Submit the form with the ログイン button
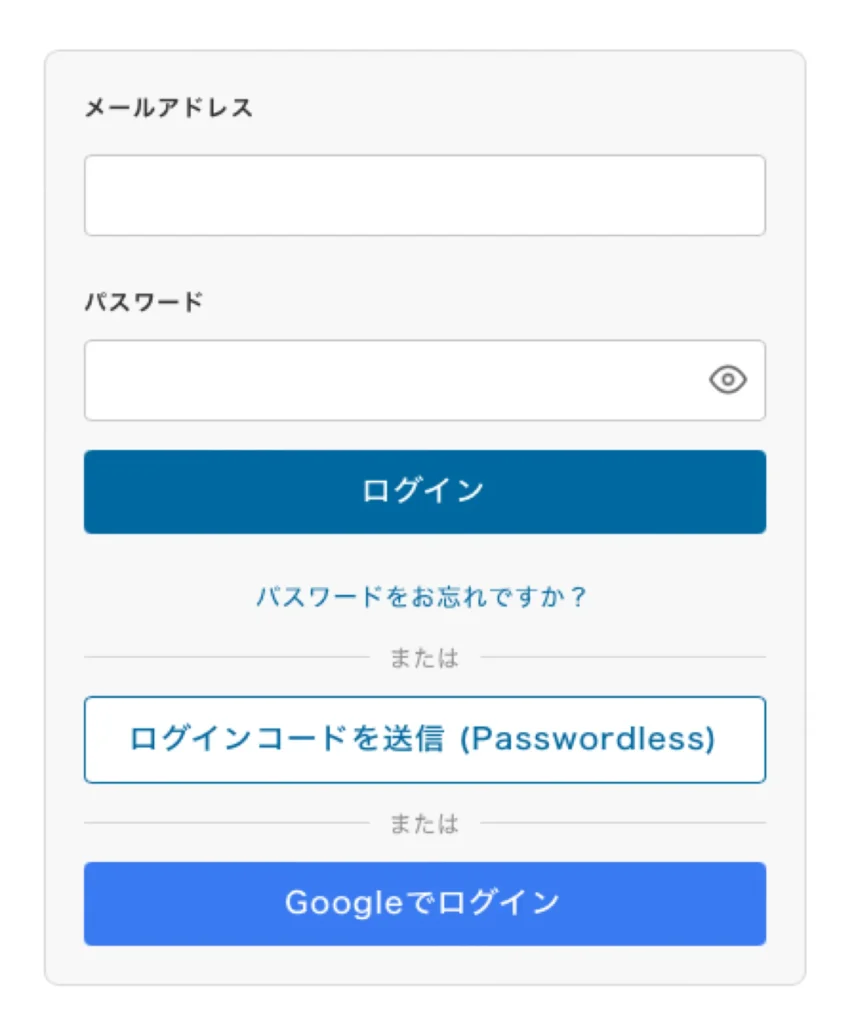This screenshot has height=1024, width=854. tap(424, 491)
